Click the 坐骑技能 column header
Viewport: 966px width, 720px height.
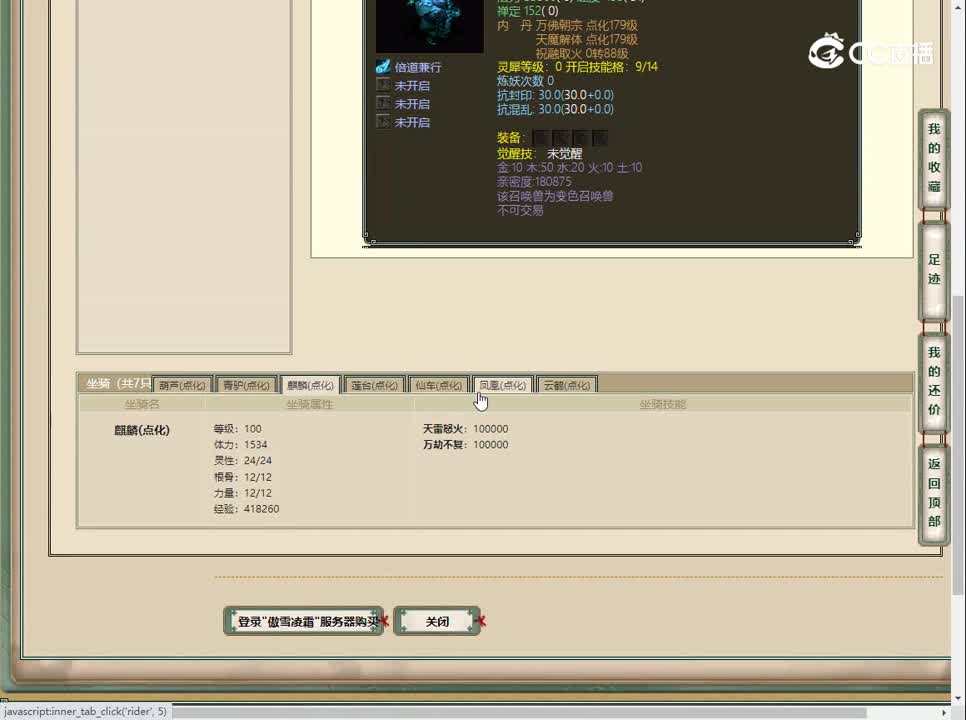pyautogui.click(x=662, y=405)
